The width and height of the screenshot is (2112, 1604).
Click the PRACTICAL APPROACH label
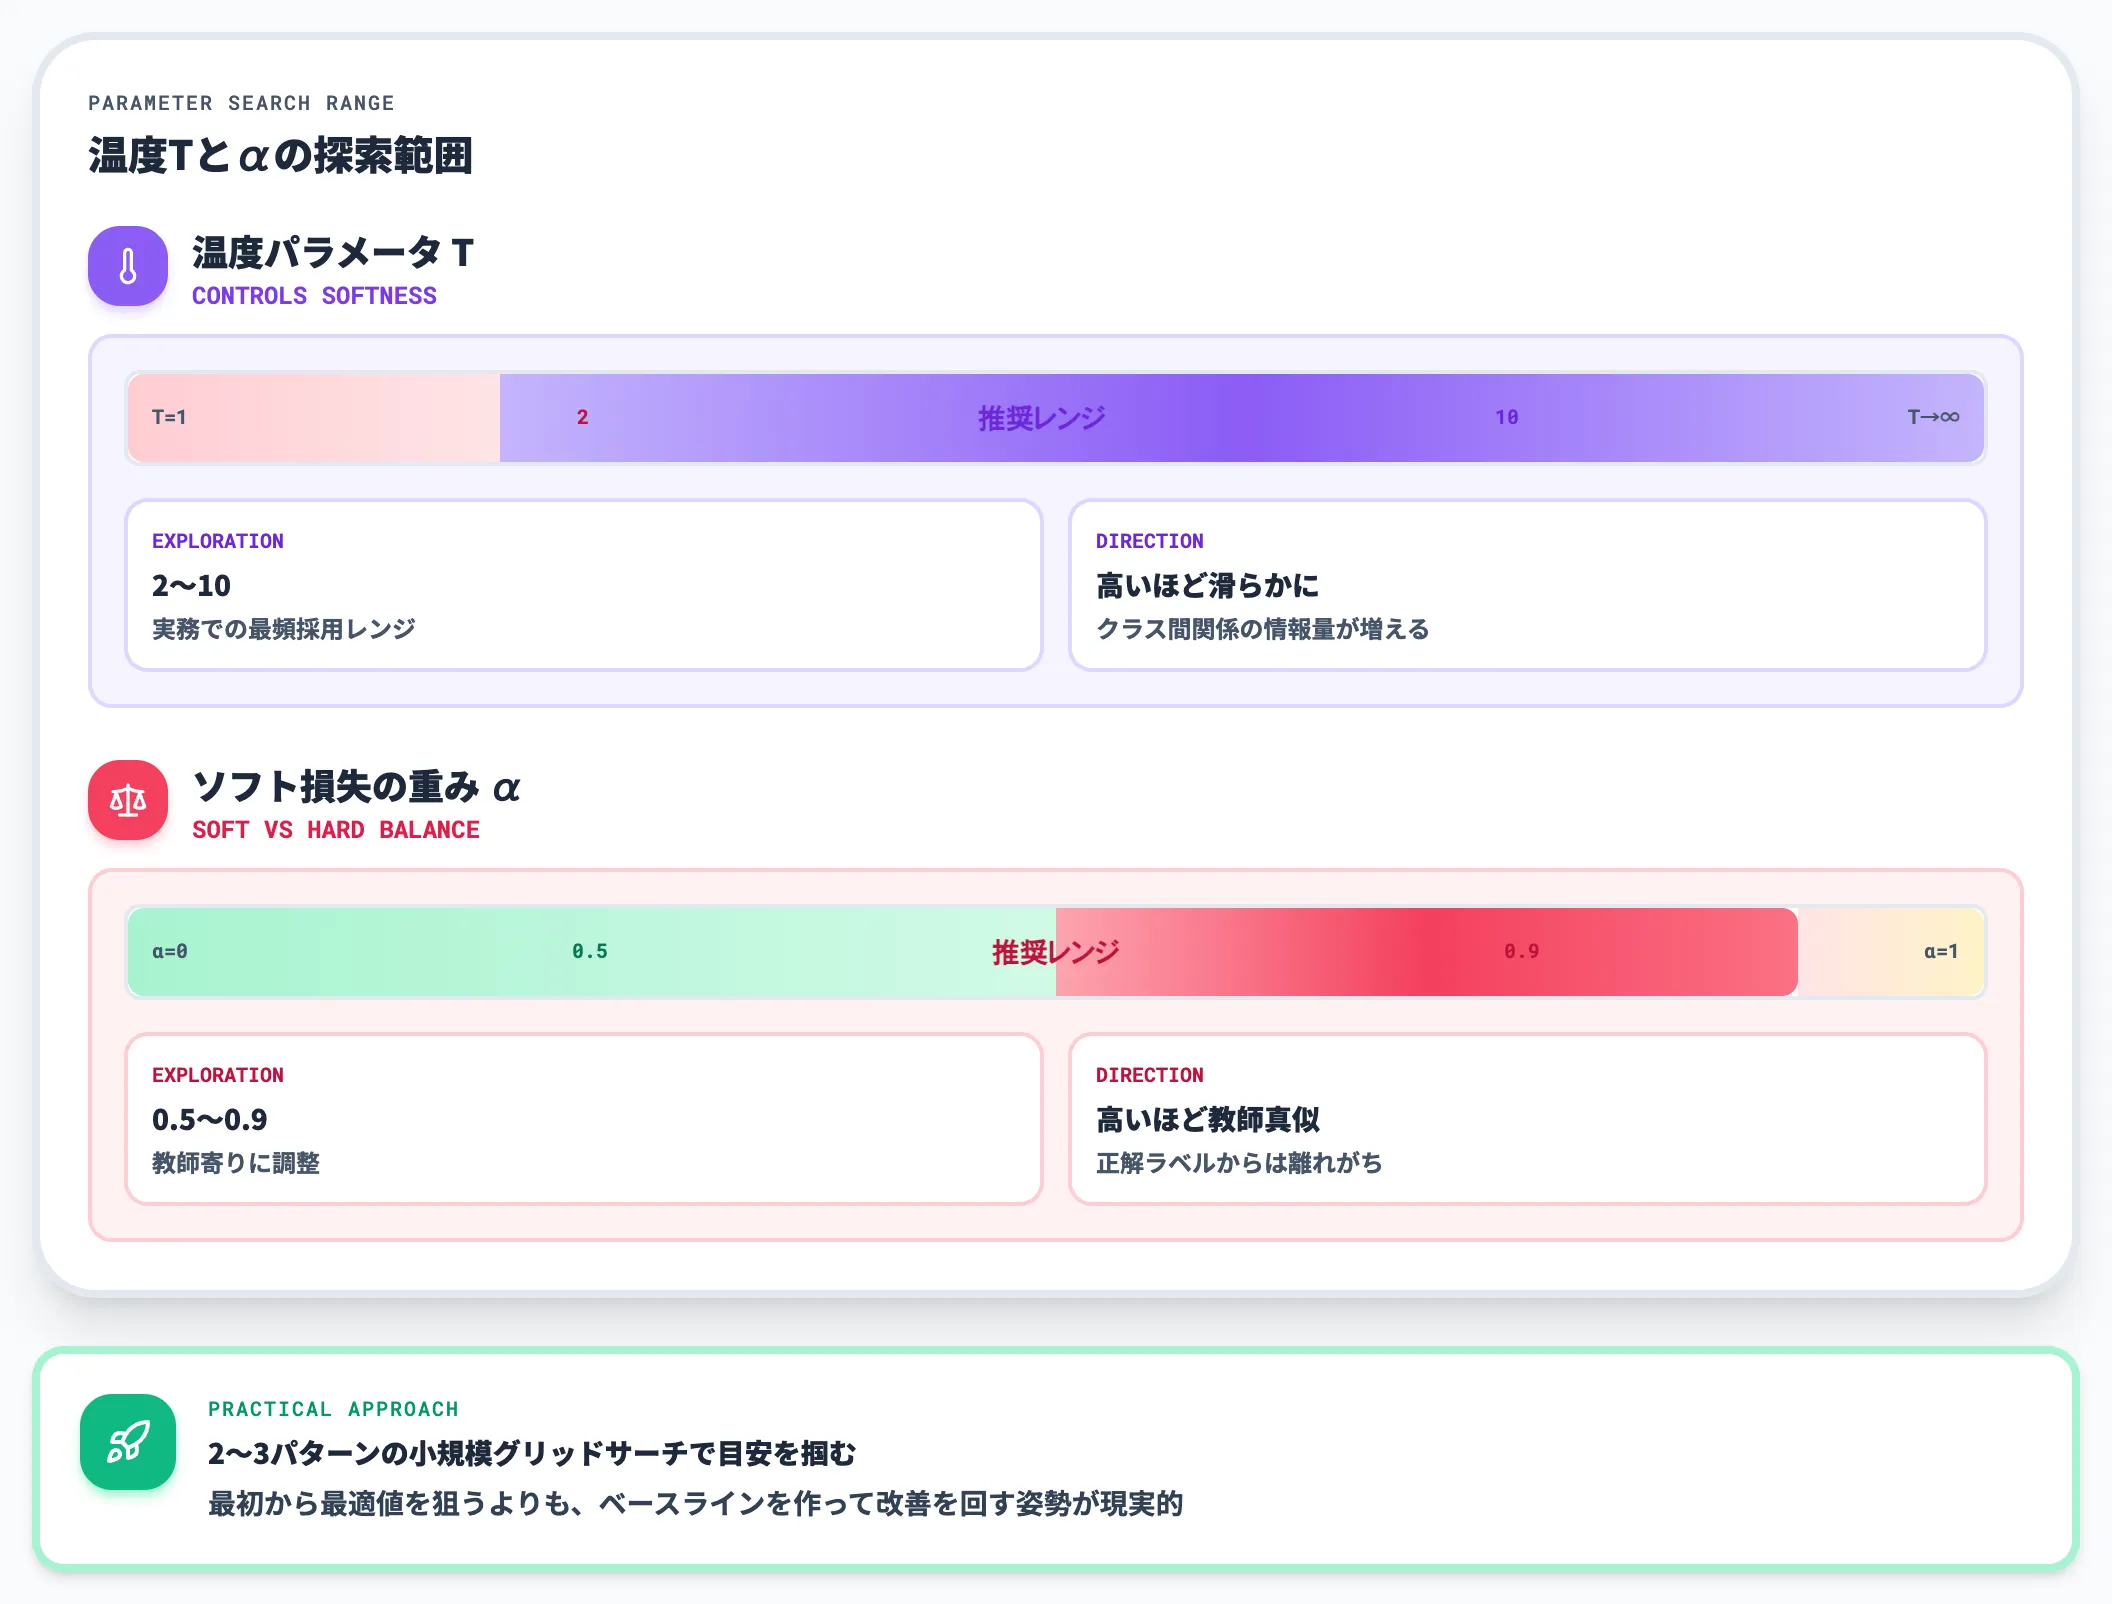click(333, 1409)
